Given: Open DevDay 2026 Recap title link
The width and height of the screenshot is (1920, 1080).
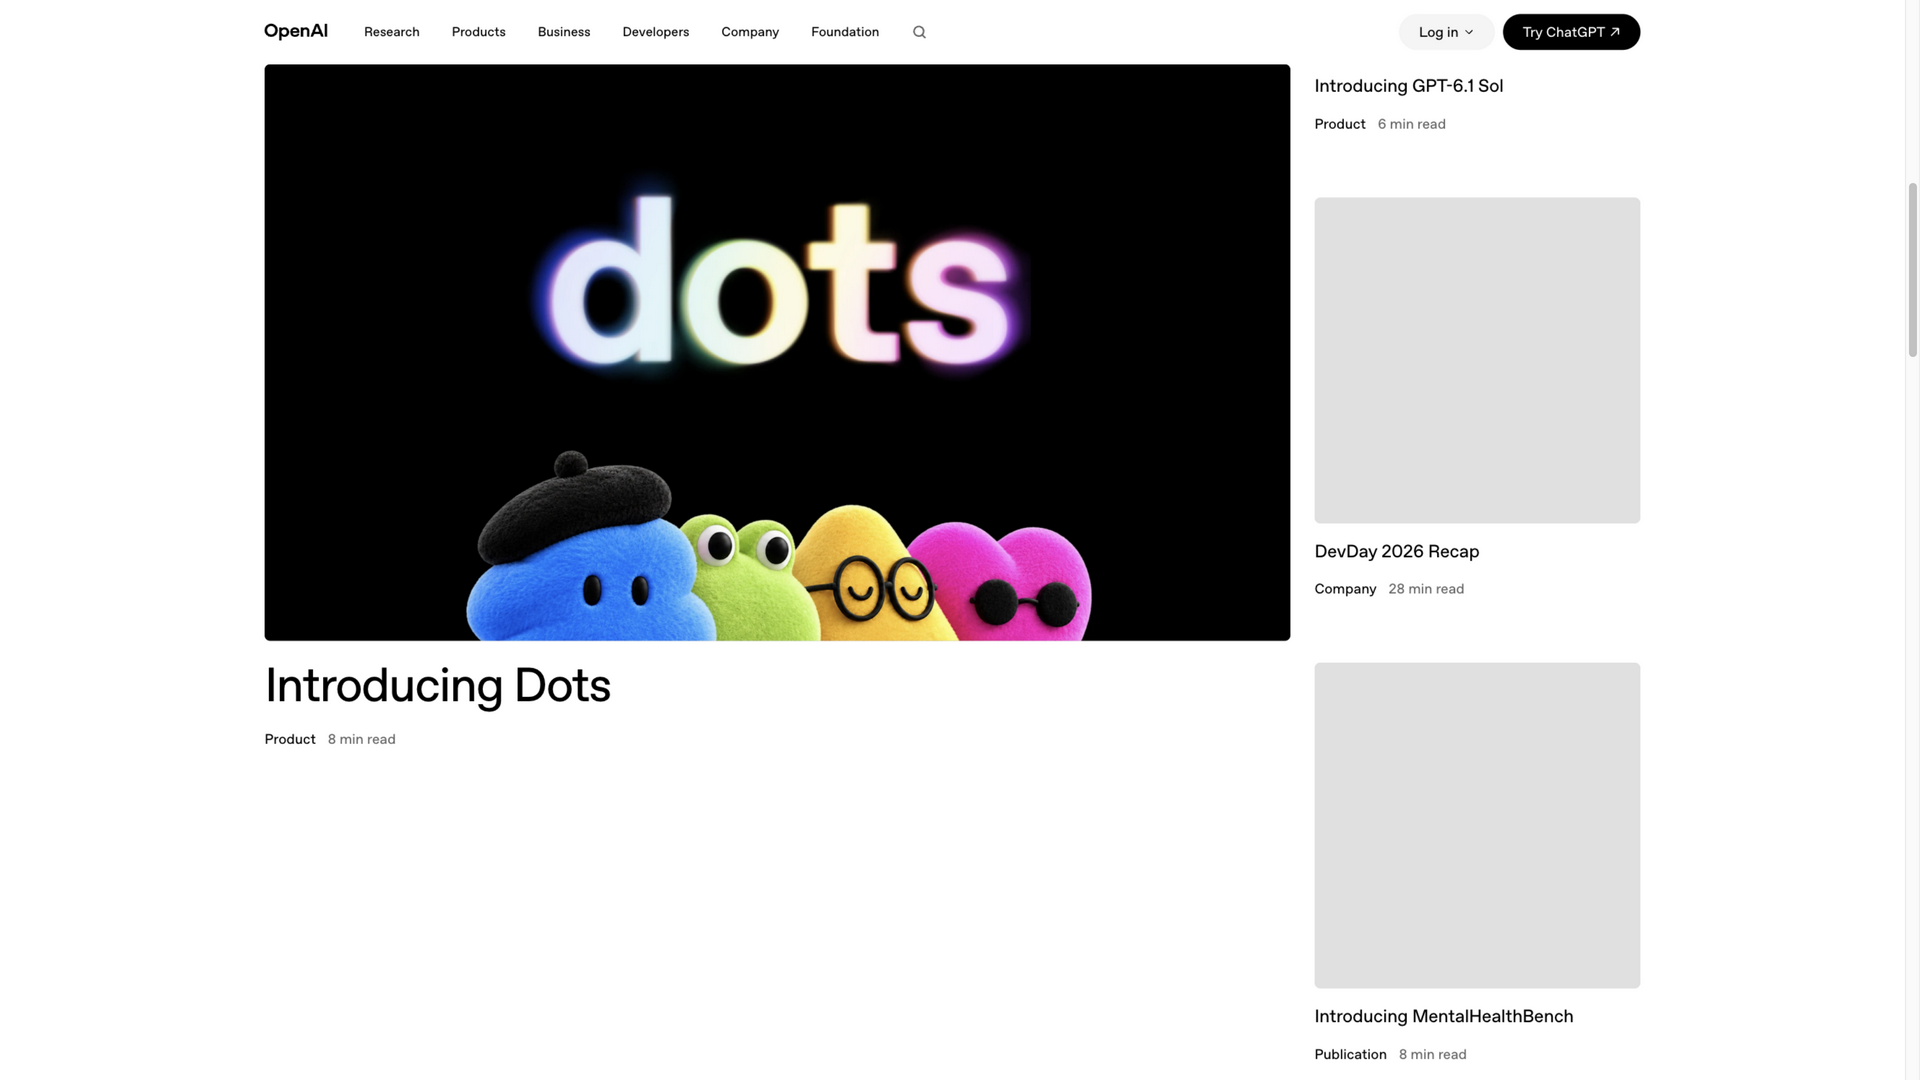Looking at the screenshot, I should [1397, 552].
